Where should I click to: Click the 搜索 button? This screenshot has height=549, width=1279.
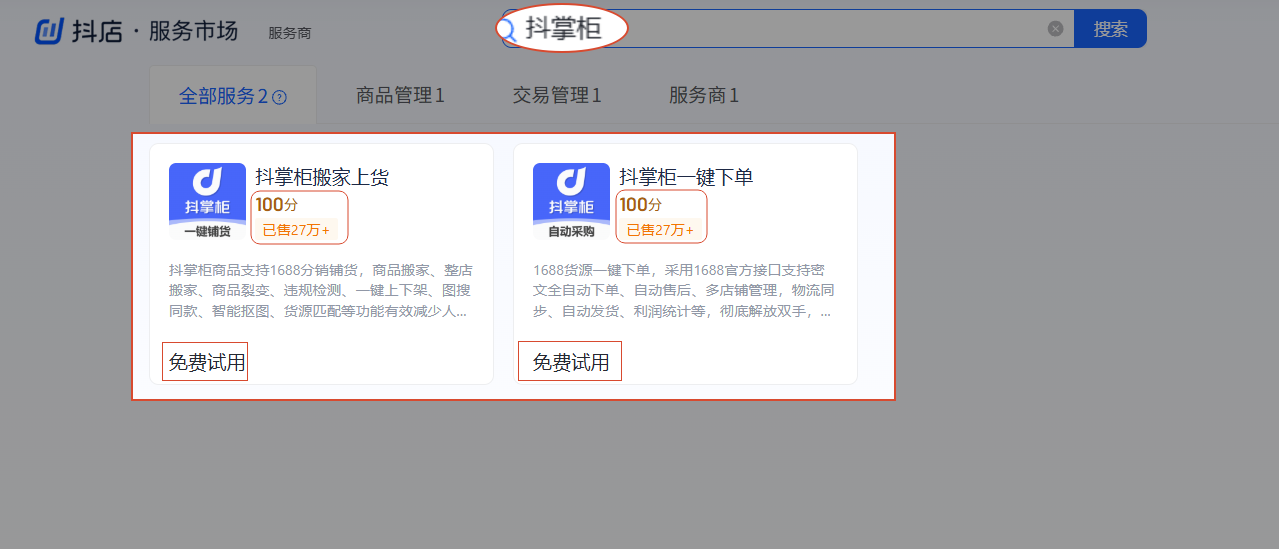1110,29
